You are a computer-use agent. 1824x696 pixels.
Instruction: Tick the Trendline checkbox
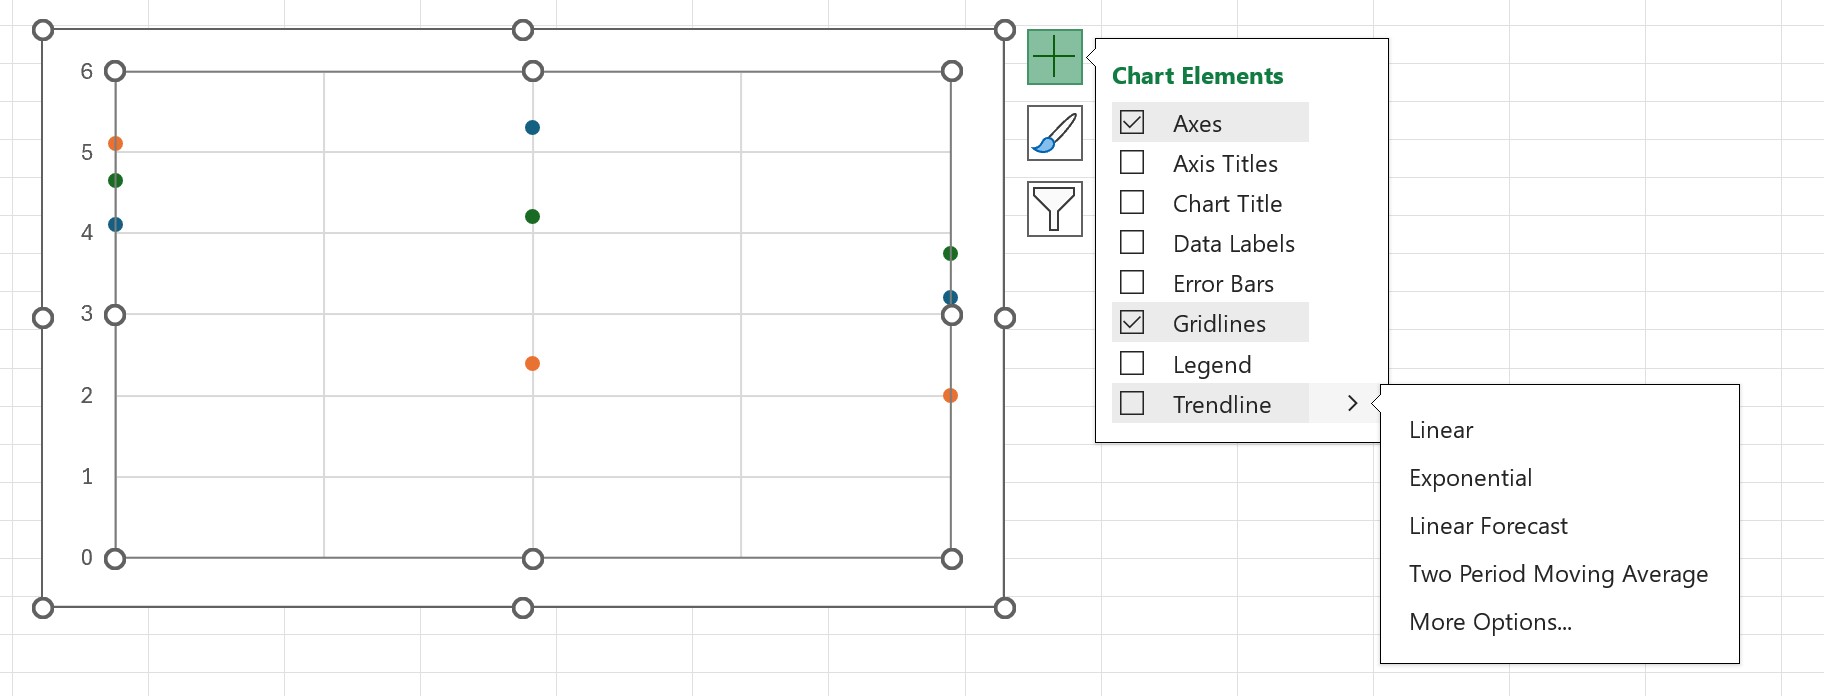pyautogui.click(x=1132, y=403)
